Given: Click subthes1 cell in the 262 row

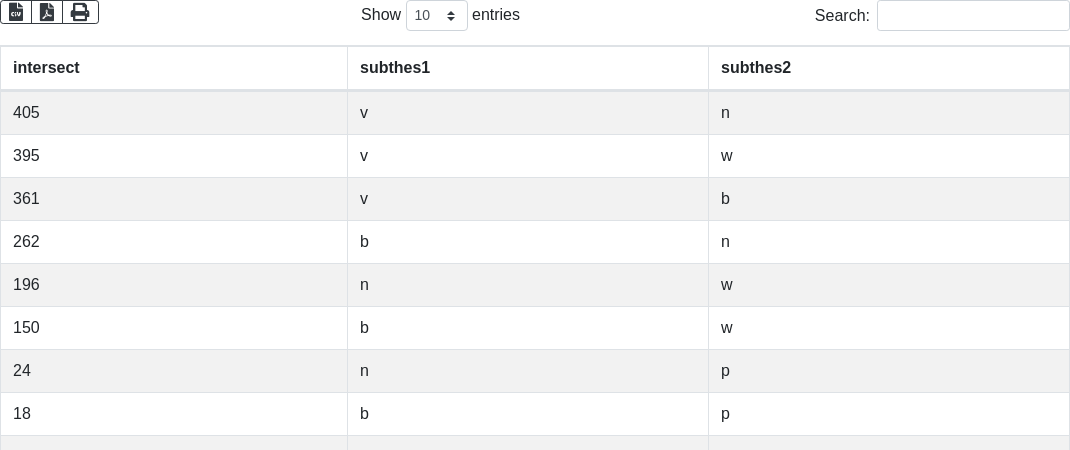Looking at the screenshot, I should [x=364, y=242].
